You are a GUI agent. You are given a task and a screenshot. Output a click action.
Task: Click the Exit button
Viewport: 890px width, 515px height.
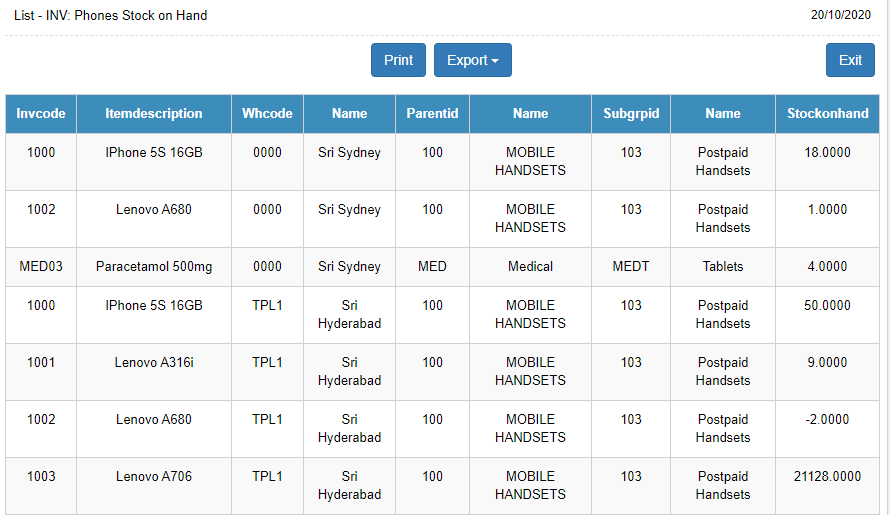click(x=850, y=60)
